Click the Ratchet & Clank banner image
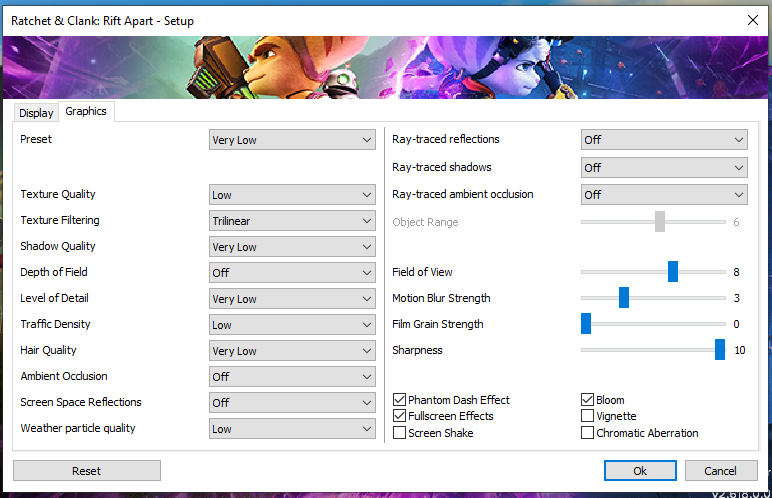This screenshot has height=498, width=772. (386, 67)
